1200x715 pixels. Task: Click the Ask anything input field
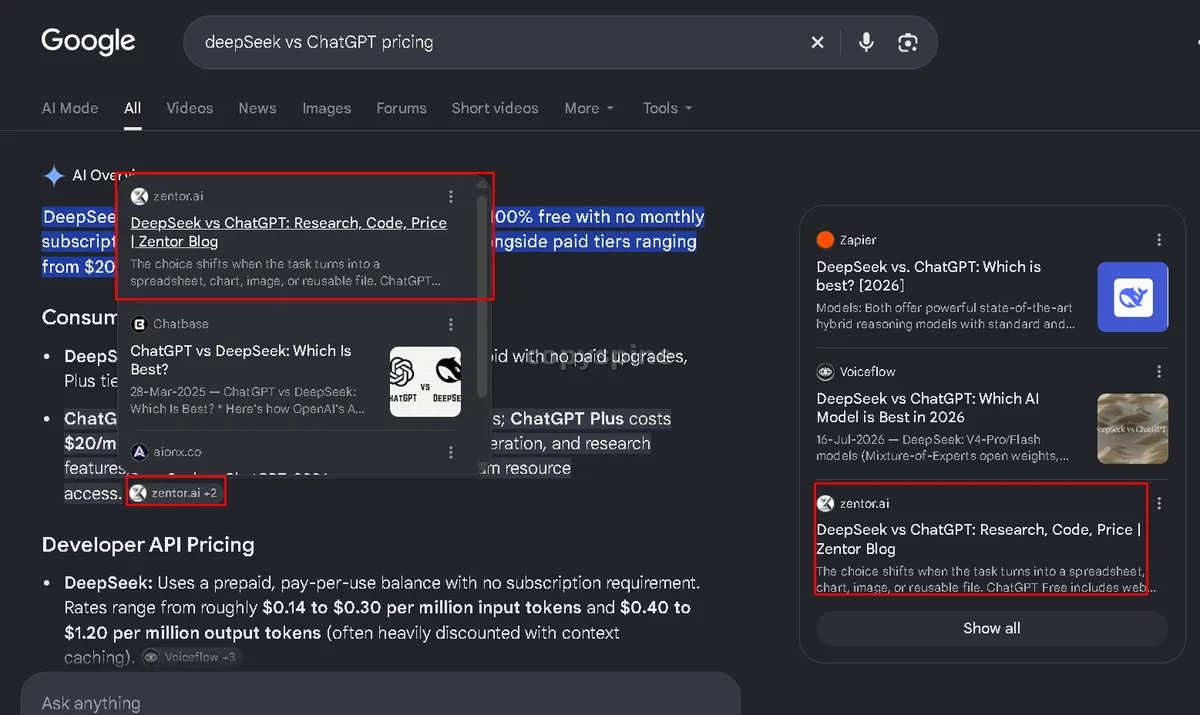[x=380, y=697]
